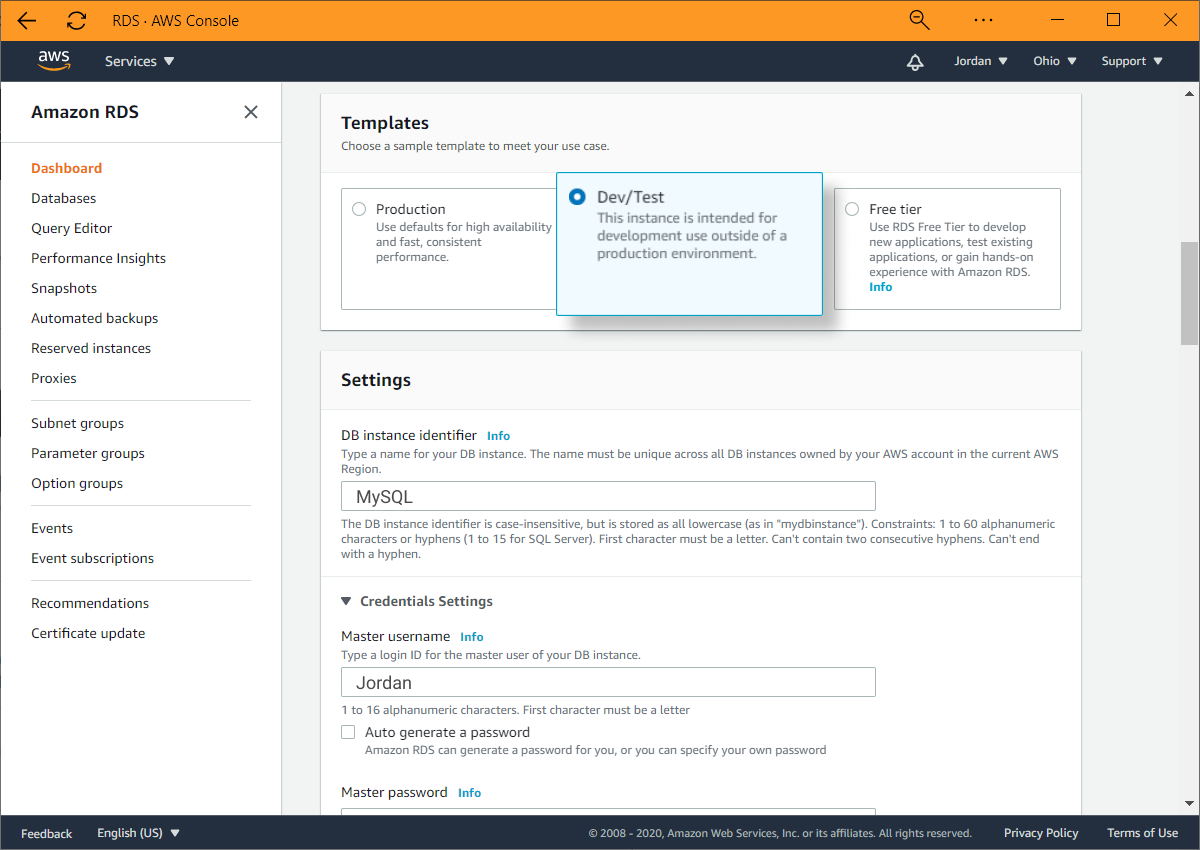Enable Auto generate a password checkbox
Screen dimensions: 1200x850
pyautogui.click(x=348, y=732)
